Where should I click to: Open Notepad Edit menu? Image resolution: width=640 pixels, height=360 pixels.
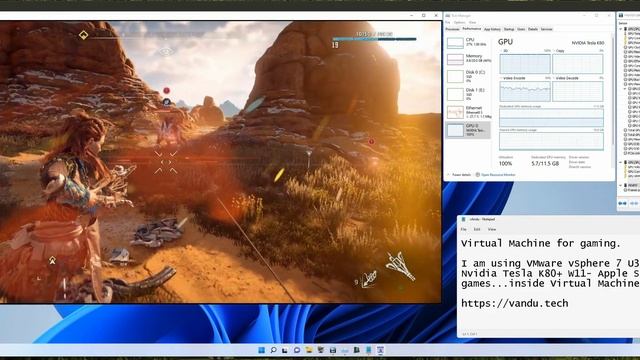click(x=477, y=229)
